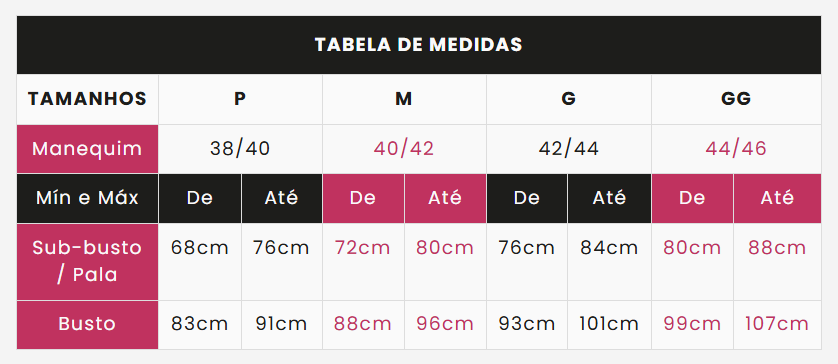Select the Mín e Máx label cell
The width and height of the screenshot is (838, 364).
tap(88, 198)
